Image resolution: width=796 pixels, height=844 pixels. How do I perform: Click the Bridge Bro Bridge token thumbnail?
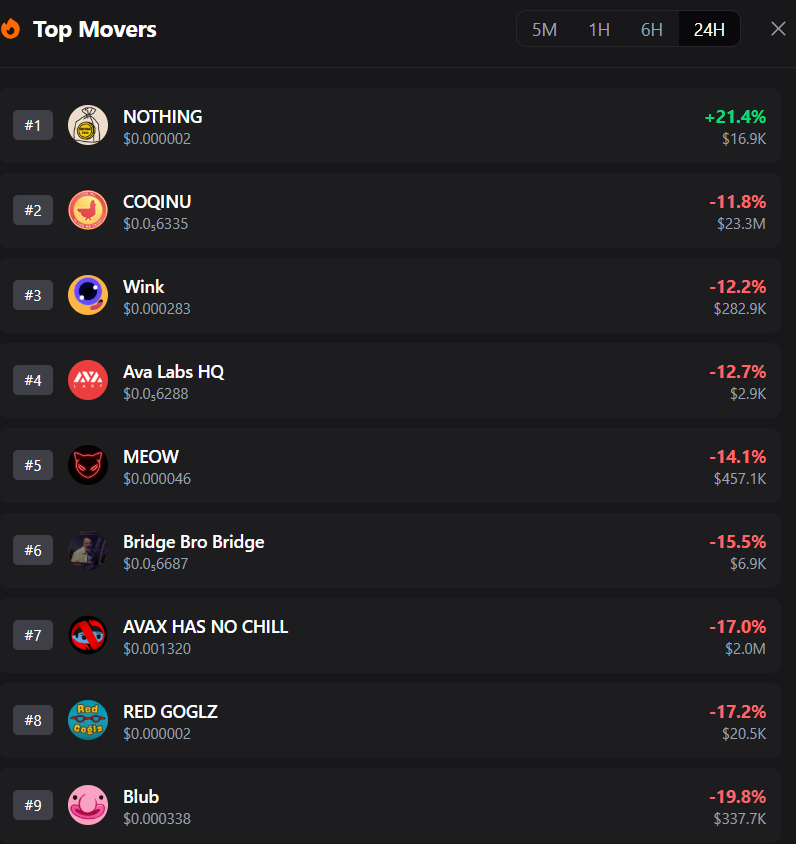point(88,550)
